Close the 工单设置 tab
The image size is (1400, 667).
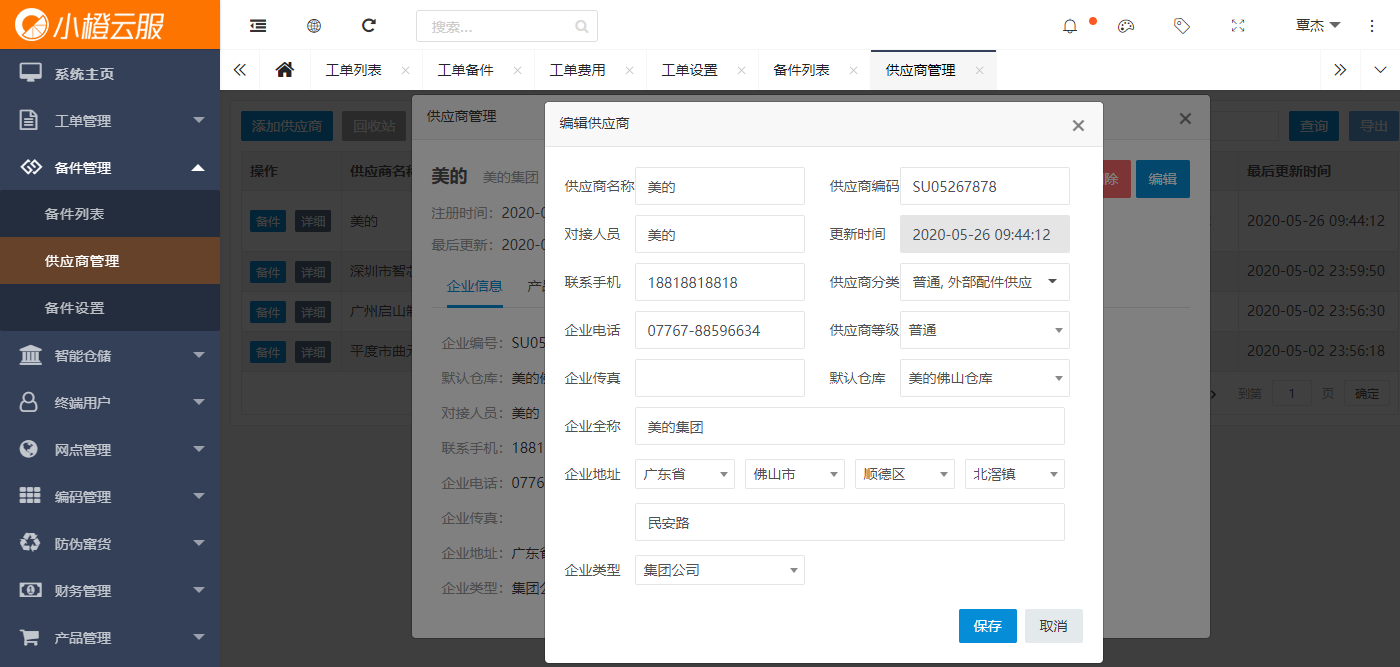pyautogui.click(x=741, y=70)
